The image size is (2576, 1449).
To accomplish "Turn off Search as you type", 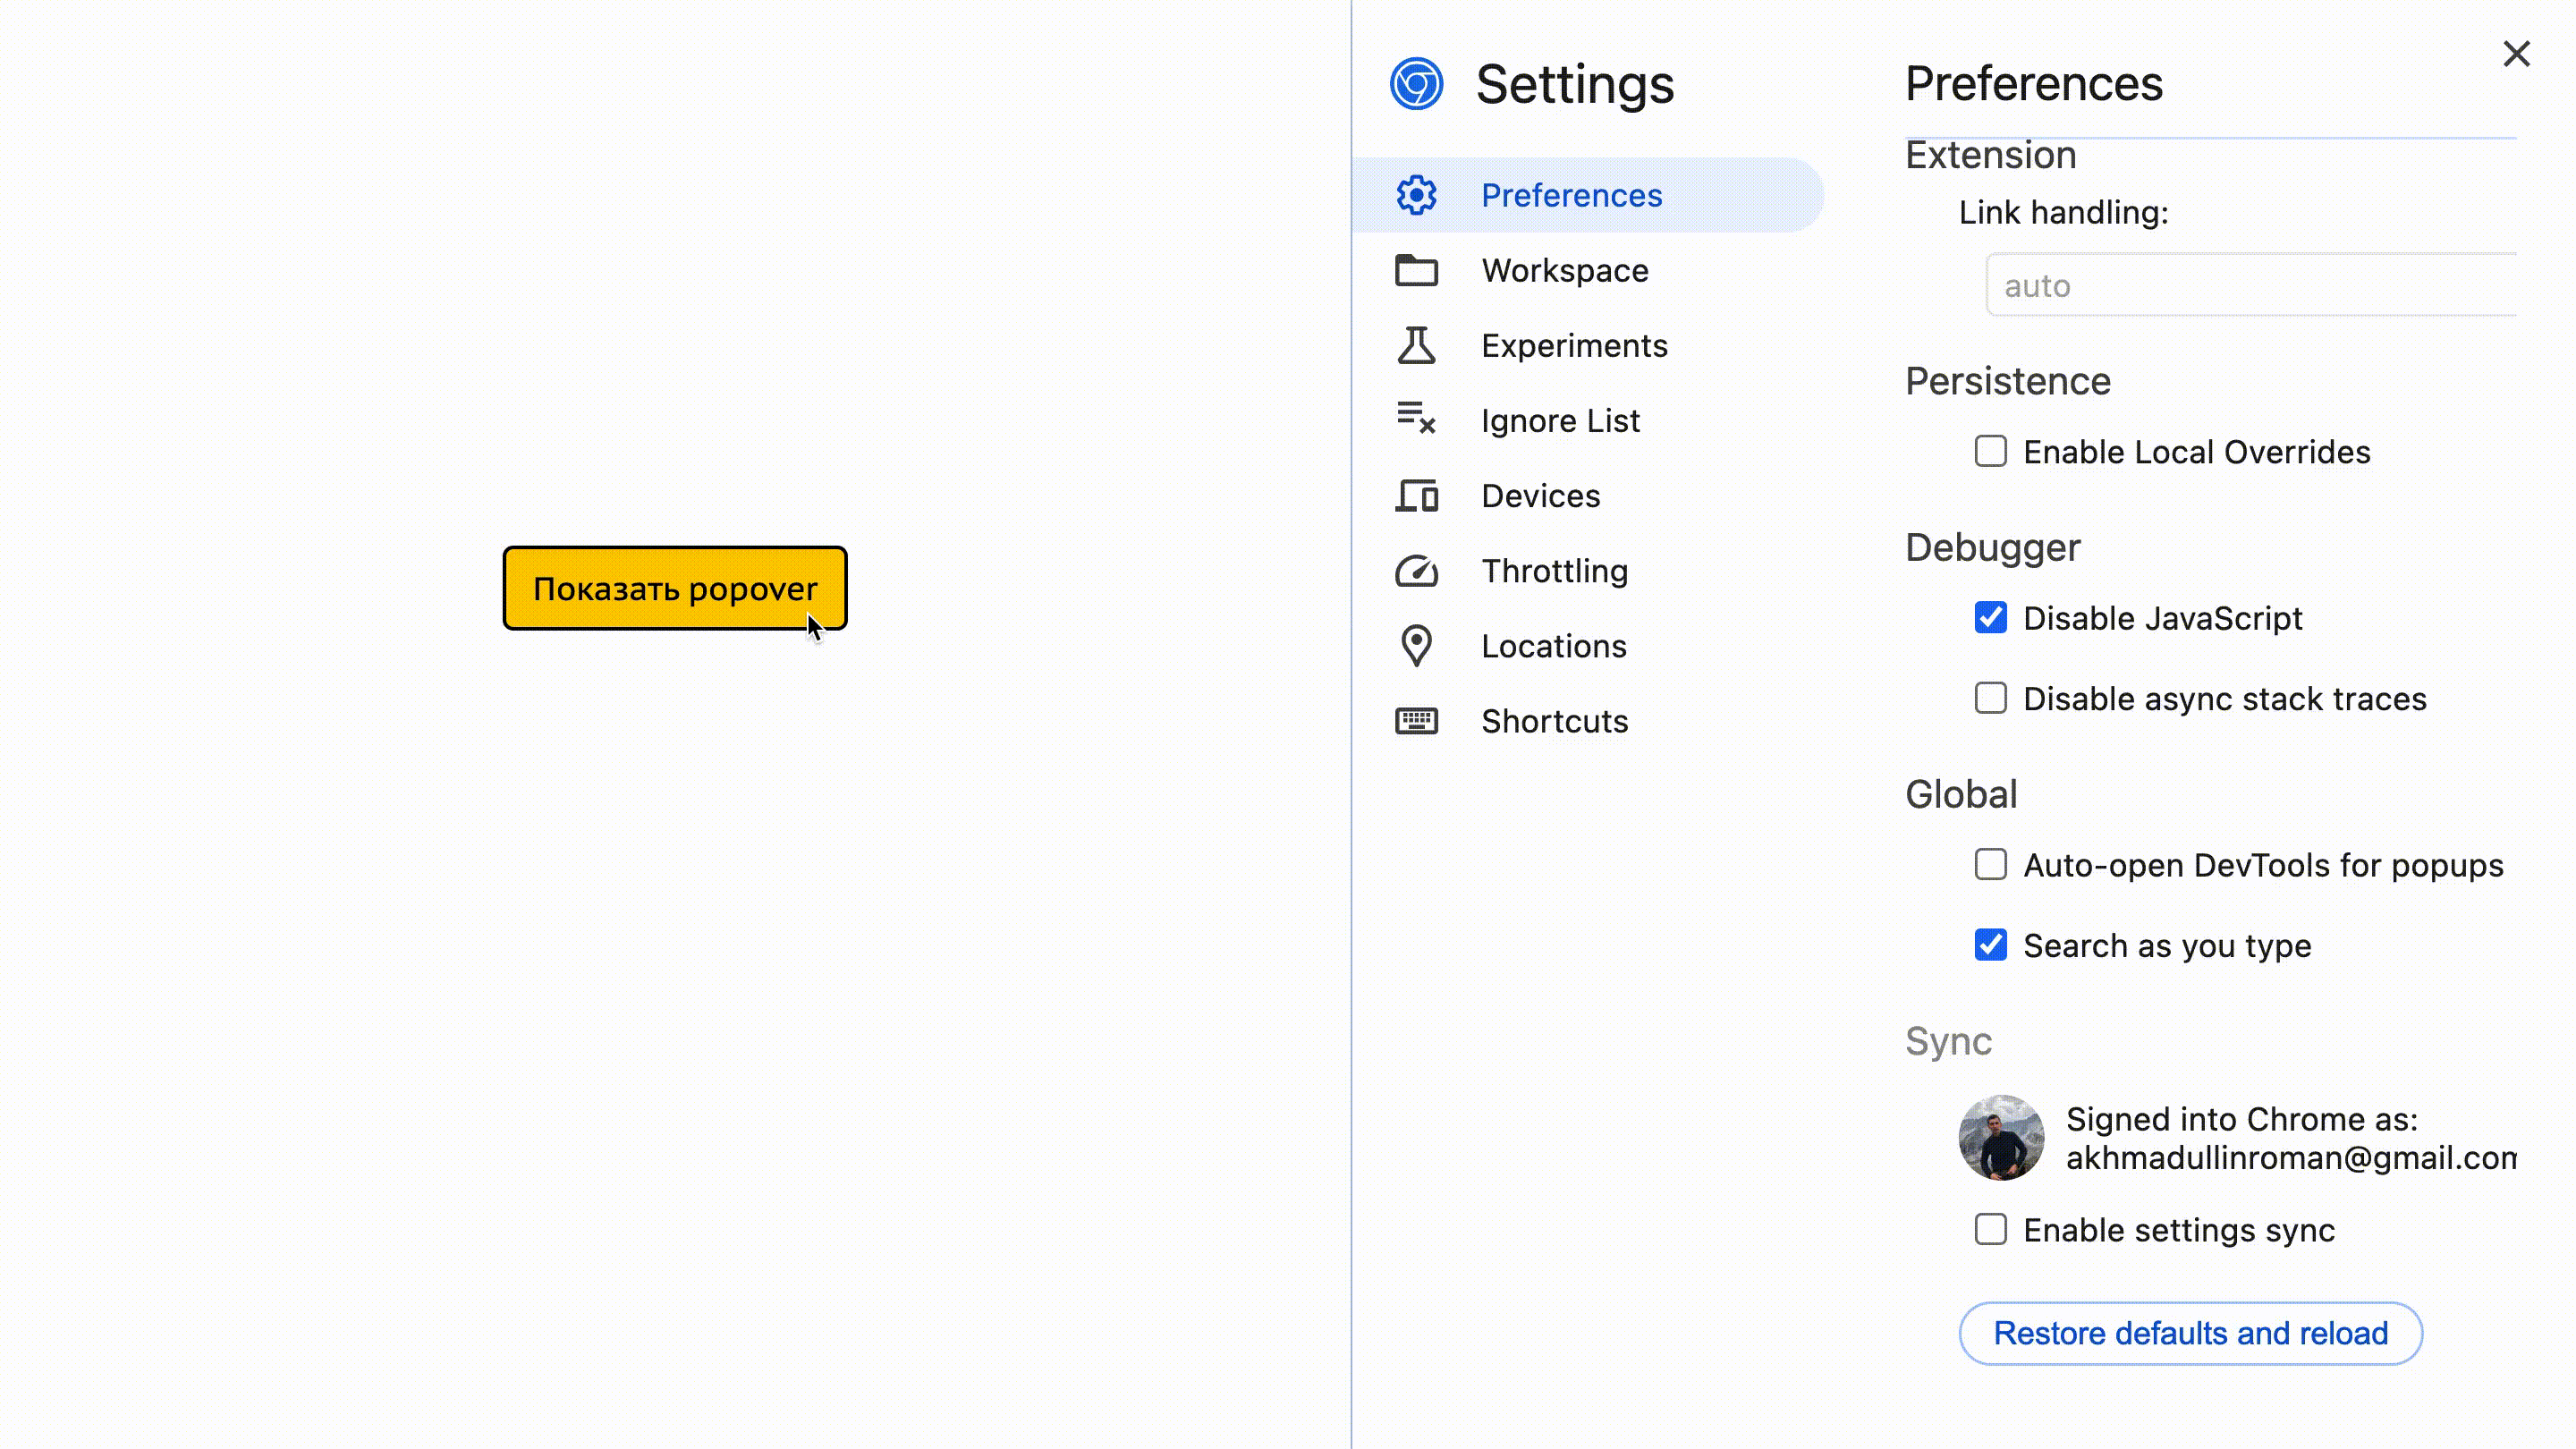I will [x=1990, y=945].
